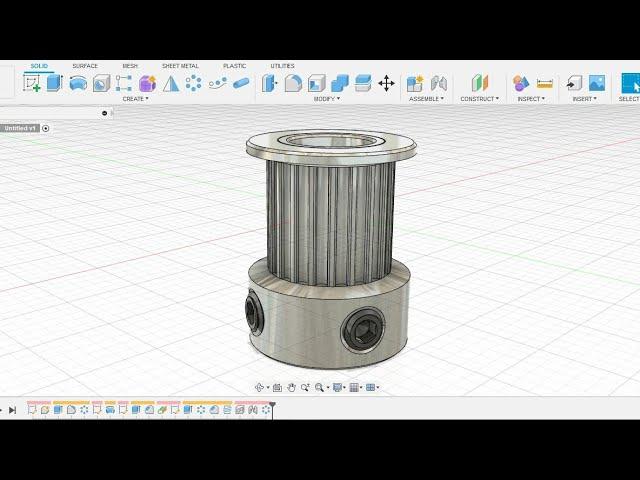Switch to the SHEET METAL tab
The image size is (640, 480).
(180, 66)
